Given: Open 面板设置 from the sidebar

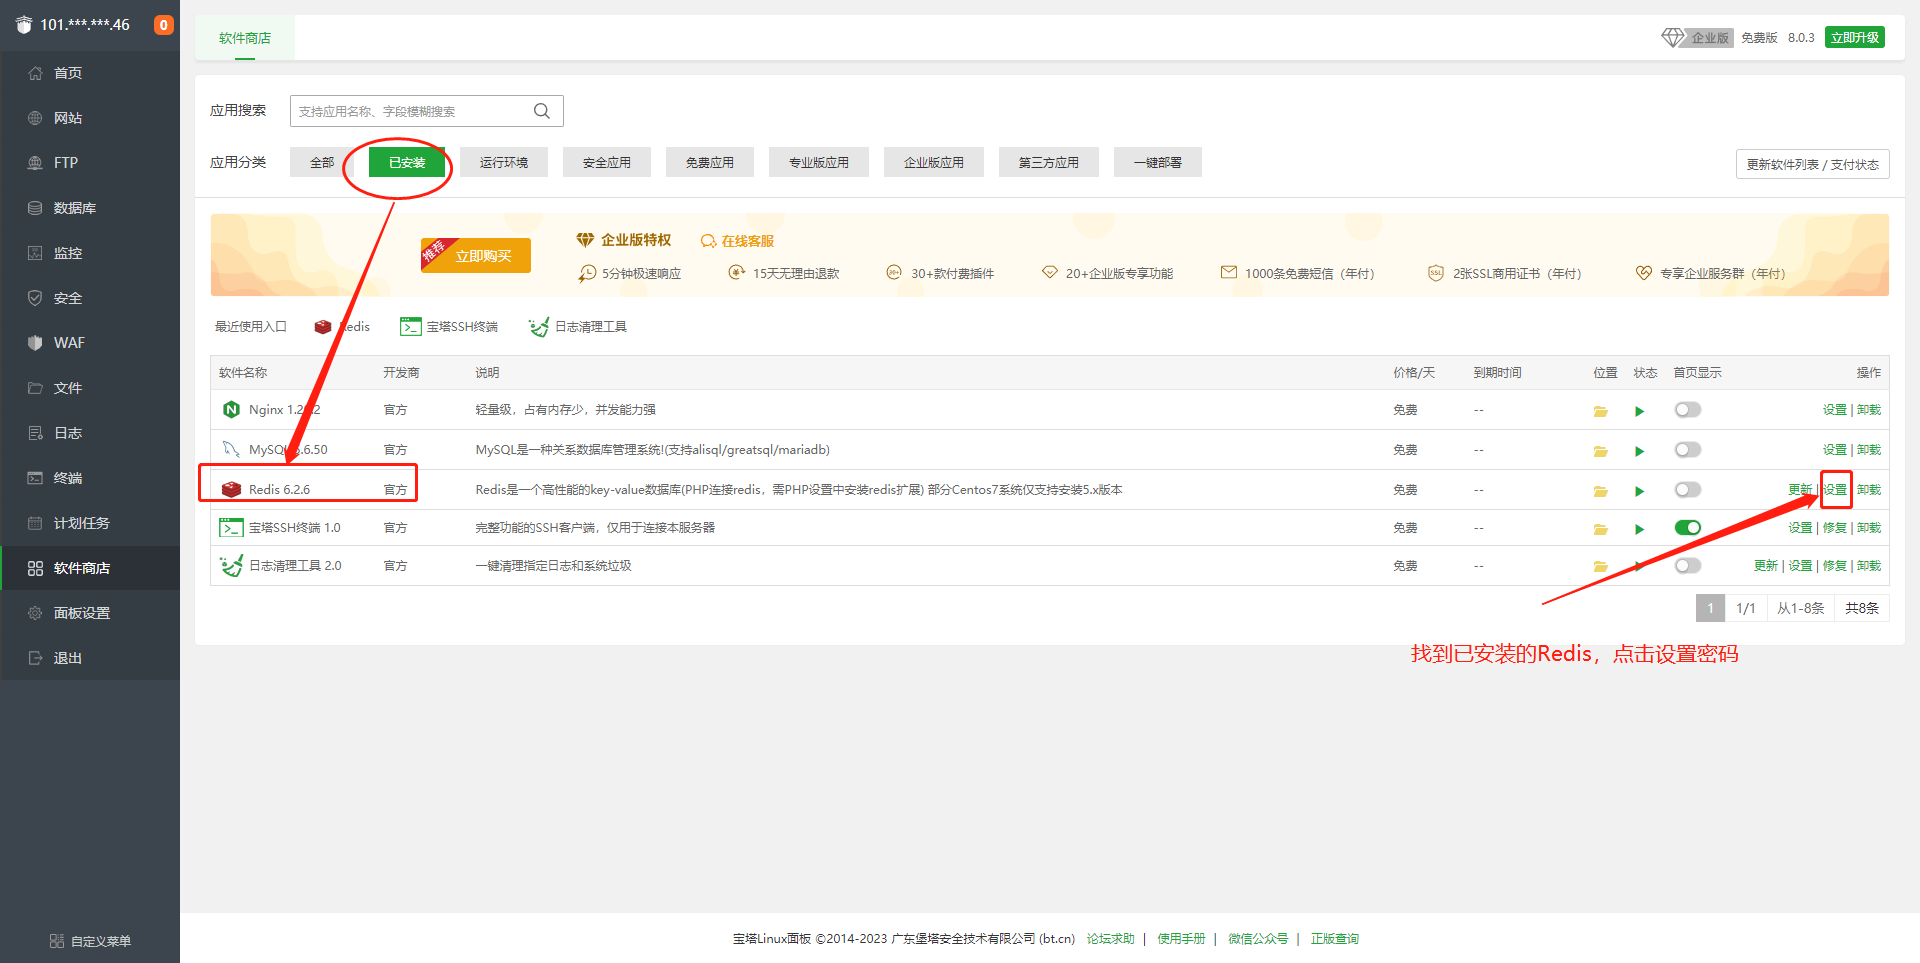Looking at the screenshot, I should (82, 613).
